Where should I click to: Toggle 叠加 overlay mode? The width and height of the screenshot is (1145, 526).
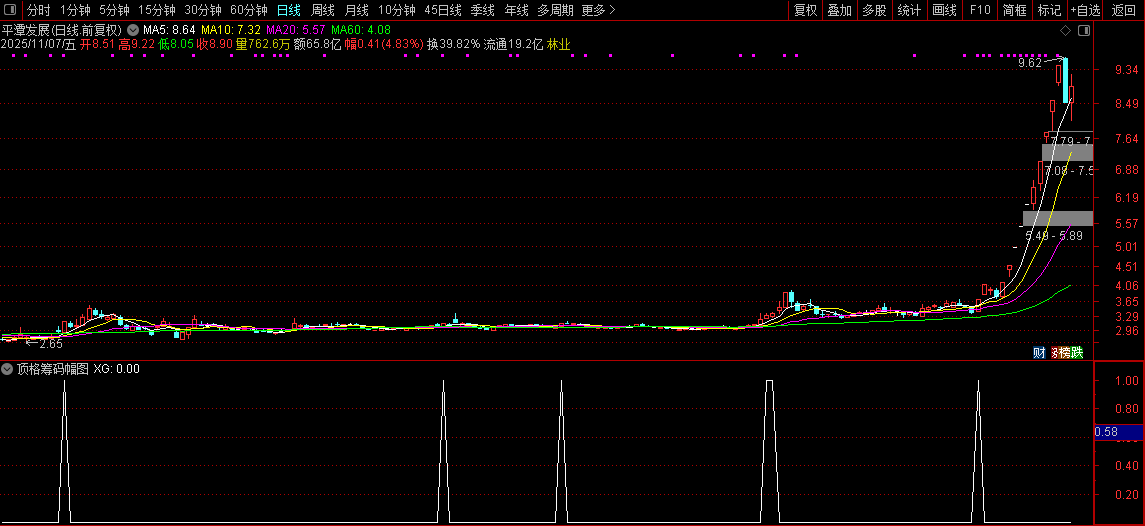[840, 10]
